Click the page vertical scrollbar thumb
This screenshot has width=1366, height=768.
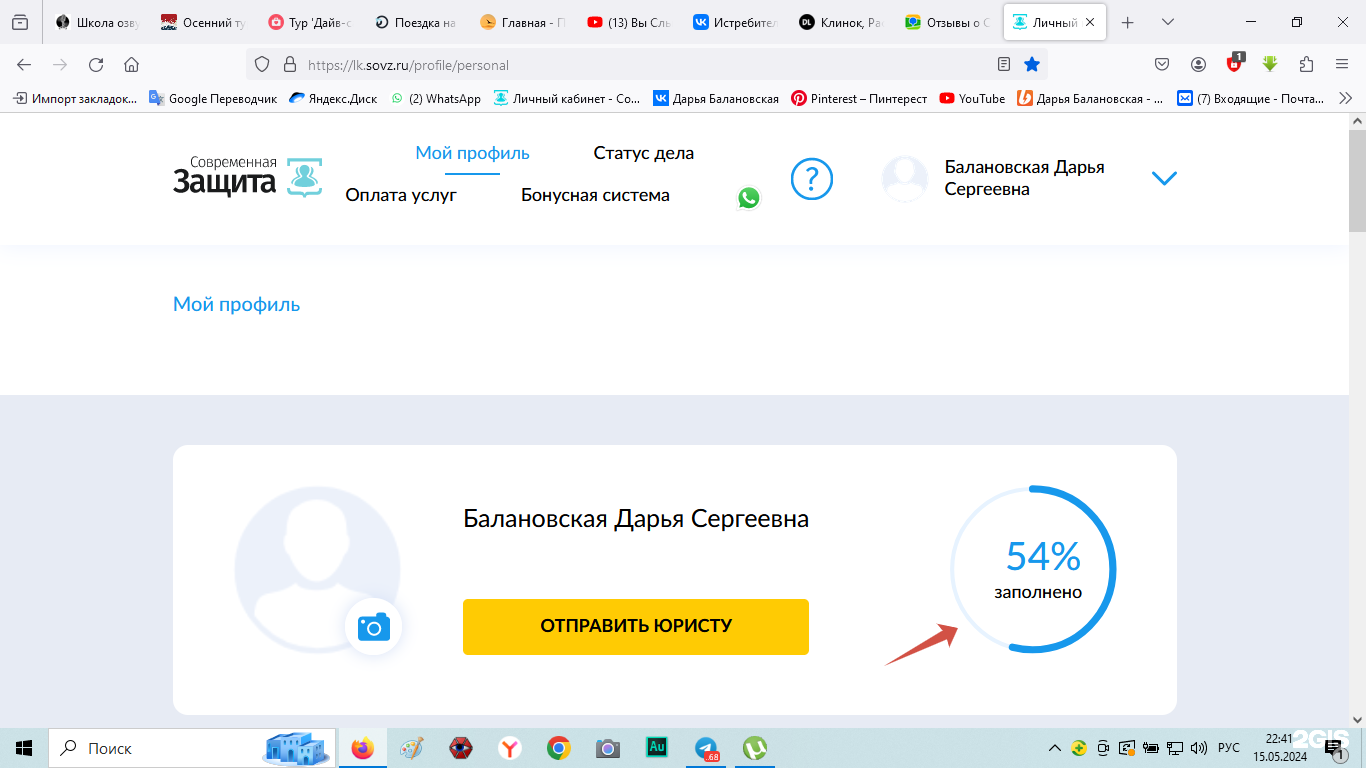1357,179
